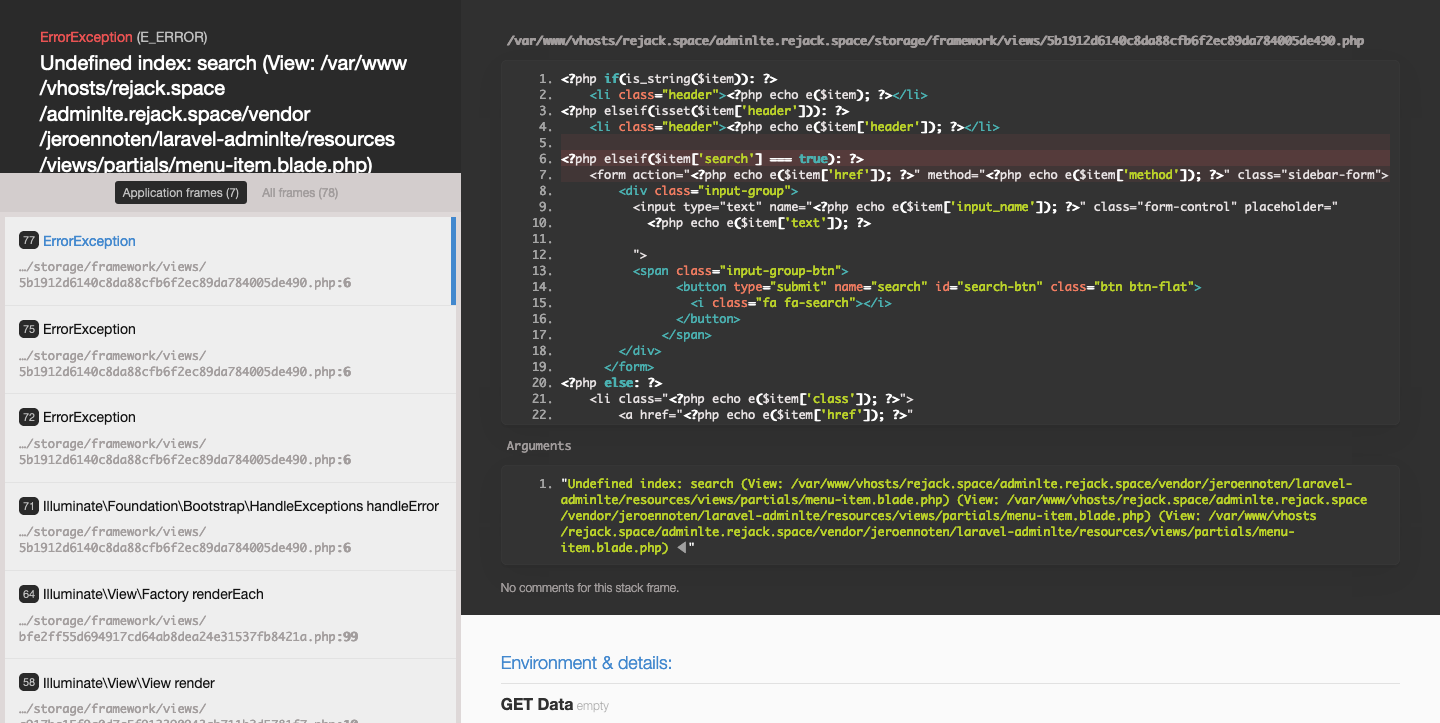
Task: Click code line 15 with fa fa-search icon tag
Action: pyautogui.click(x=791, y=302)
